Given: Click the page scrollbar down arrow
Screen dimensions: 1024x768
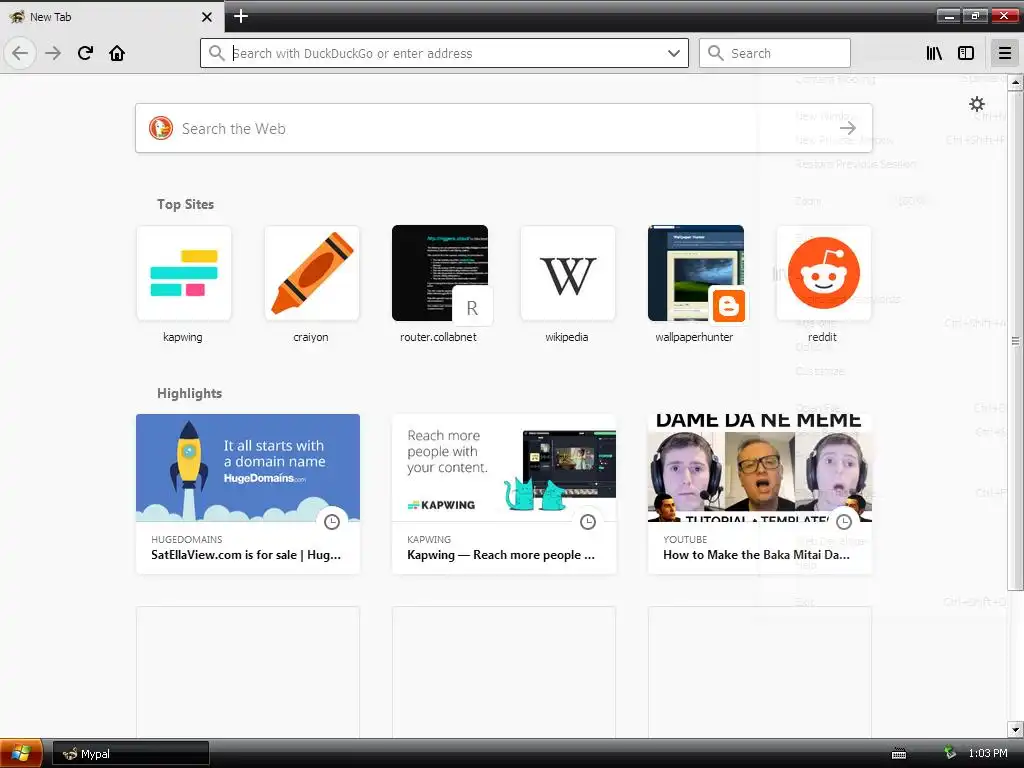Looking at the screenshot, I should coord(1015,729).
